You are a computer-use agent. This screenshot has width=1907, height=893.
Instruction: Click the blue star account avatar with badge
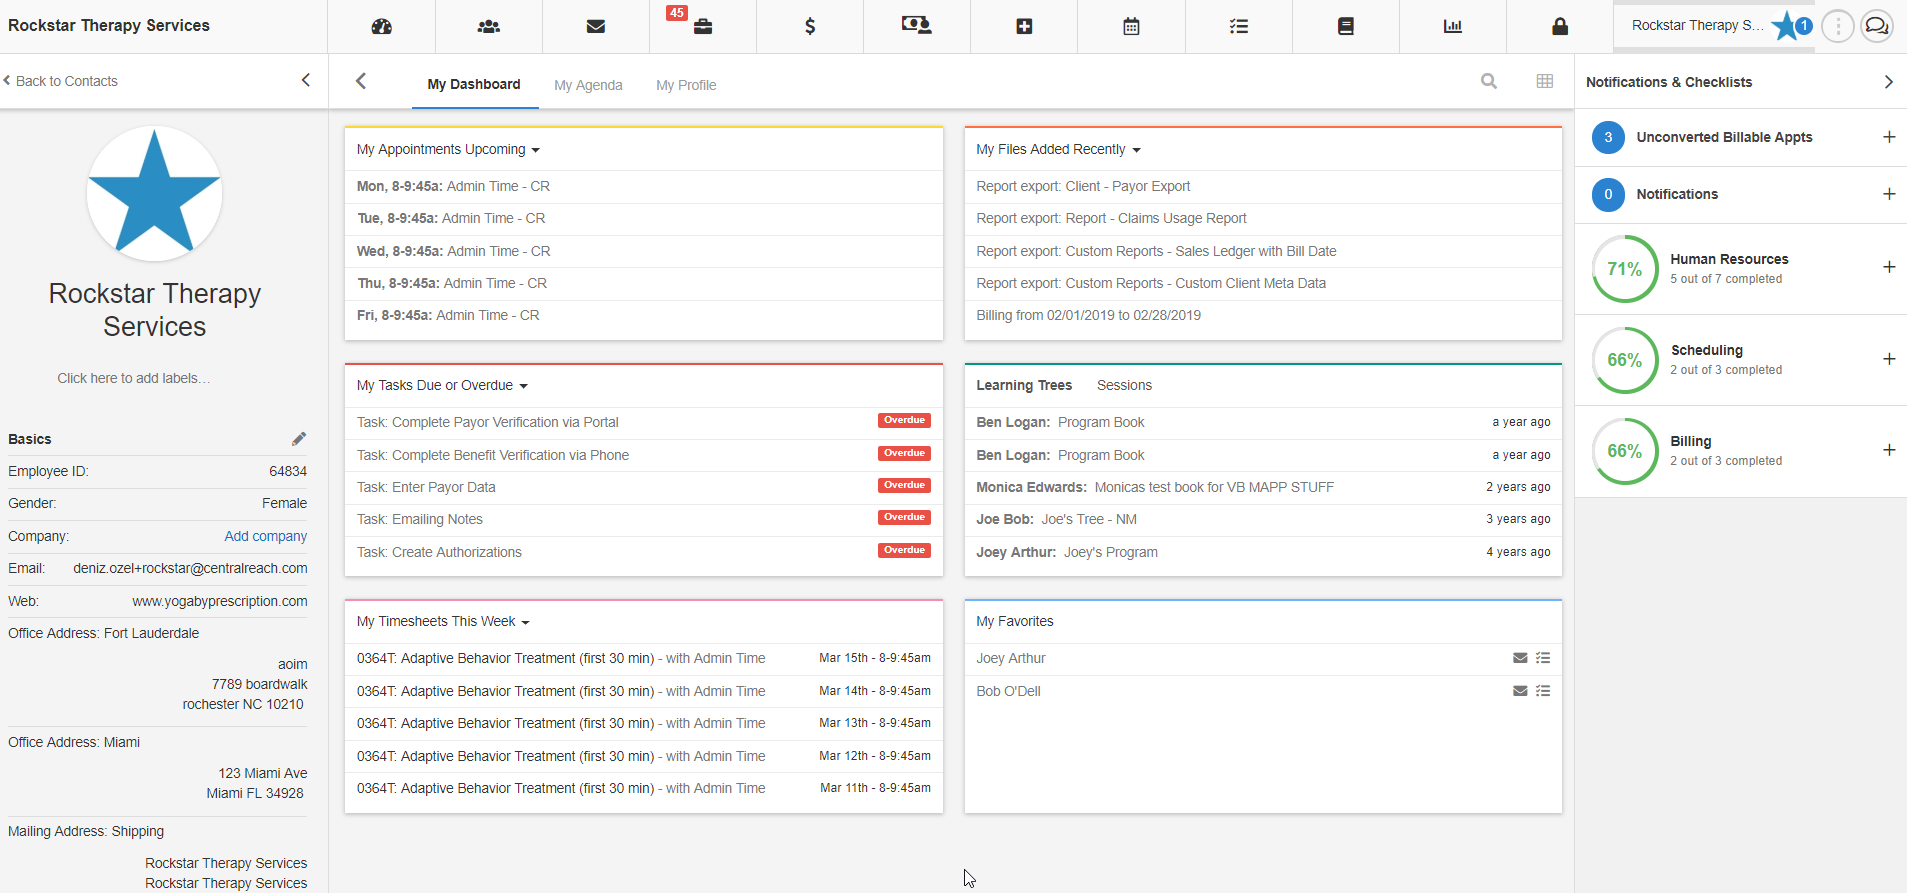(1789, 26)
